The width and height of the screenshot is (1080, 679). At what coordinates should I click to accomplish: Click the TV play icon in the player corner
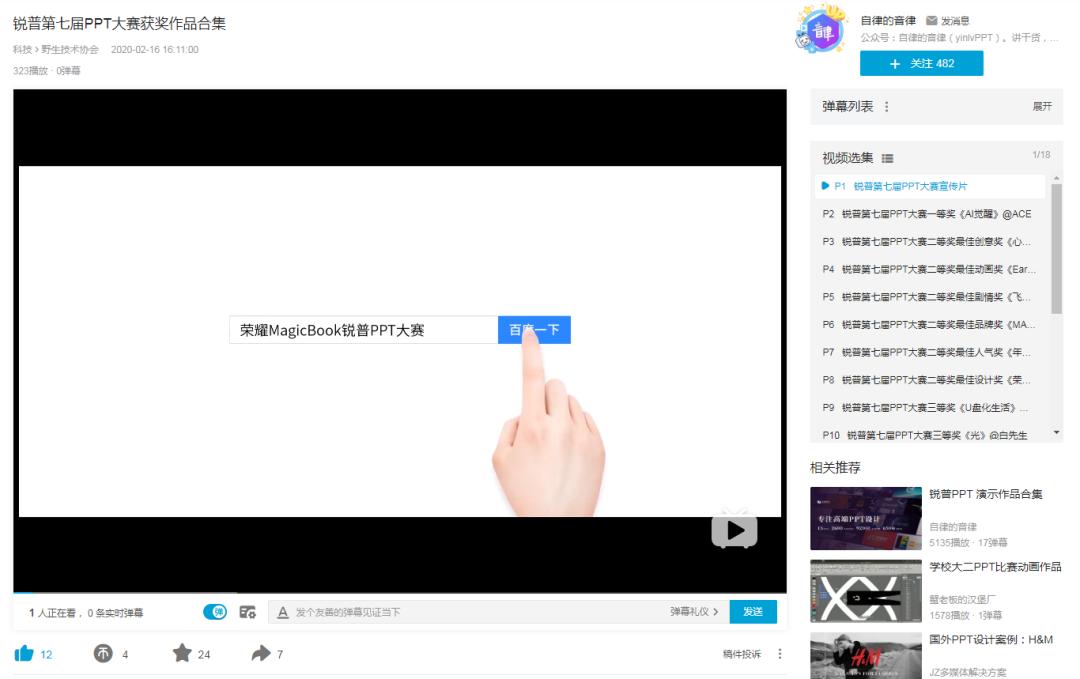point(733,531)
